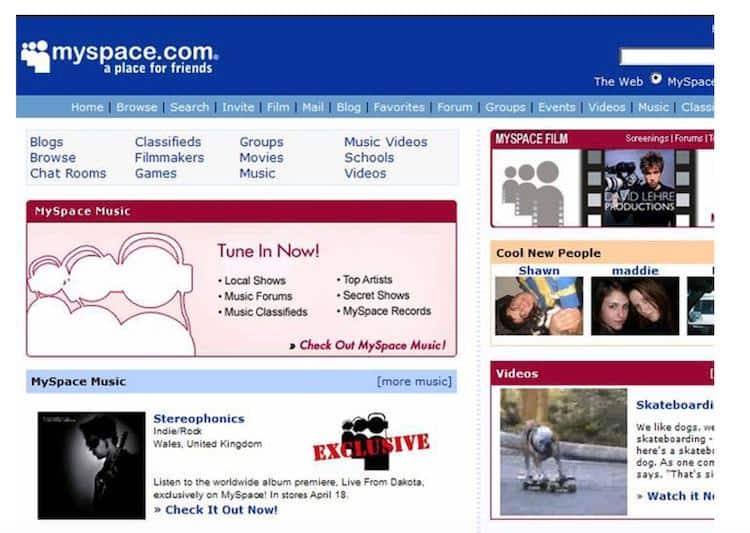Open maddie's profile photo
This screenshot has width=750, height=533.
coord(635,306)
